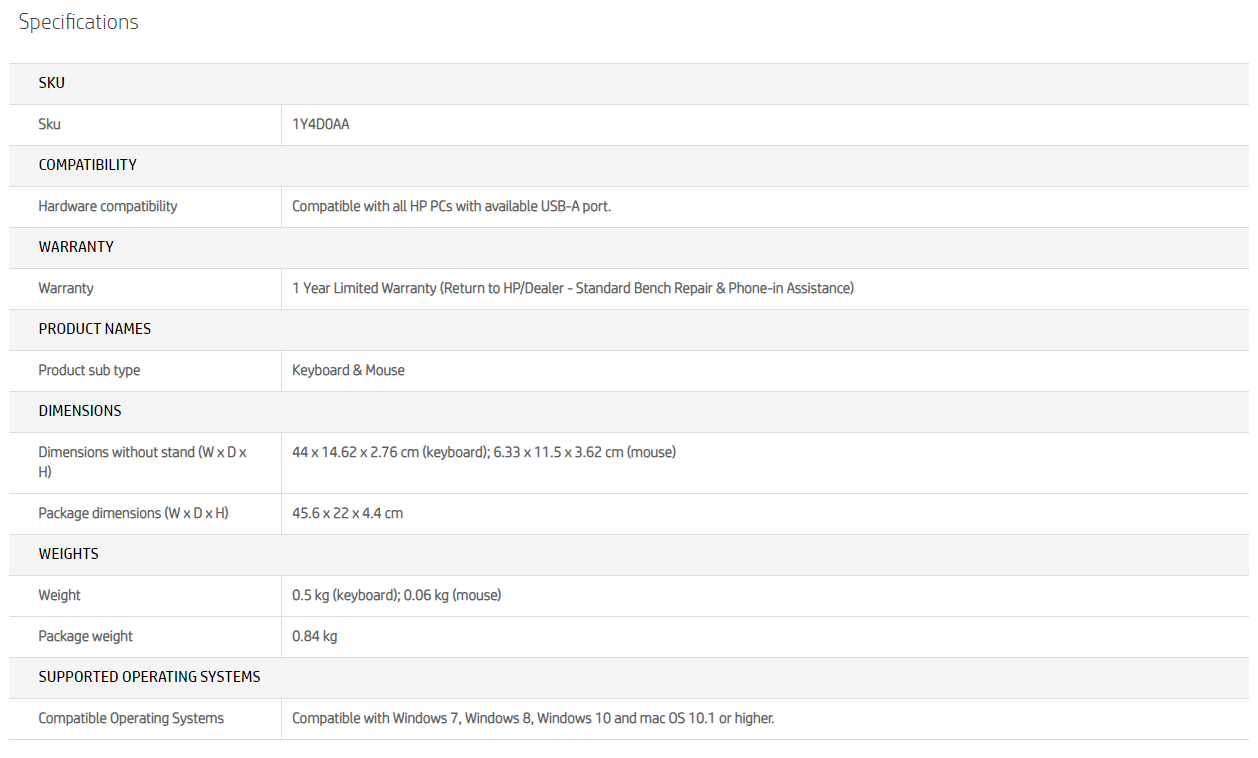Viewport: 1258px width, 758px height.
Task: Click the Package dimensions row label
Action: pyautogui.click(x=133, y=513)
